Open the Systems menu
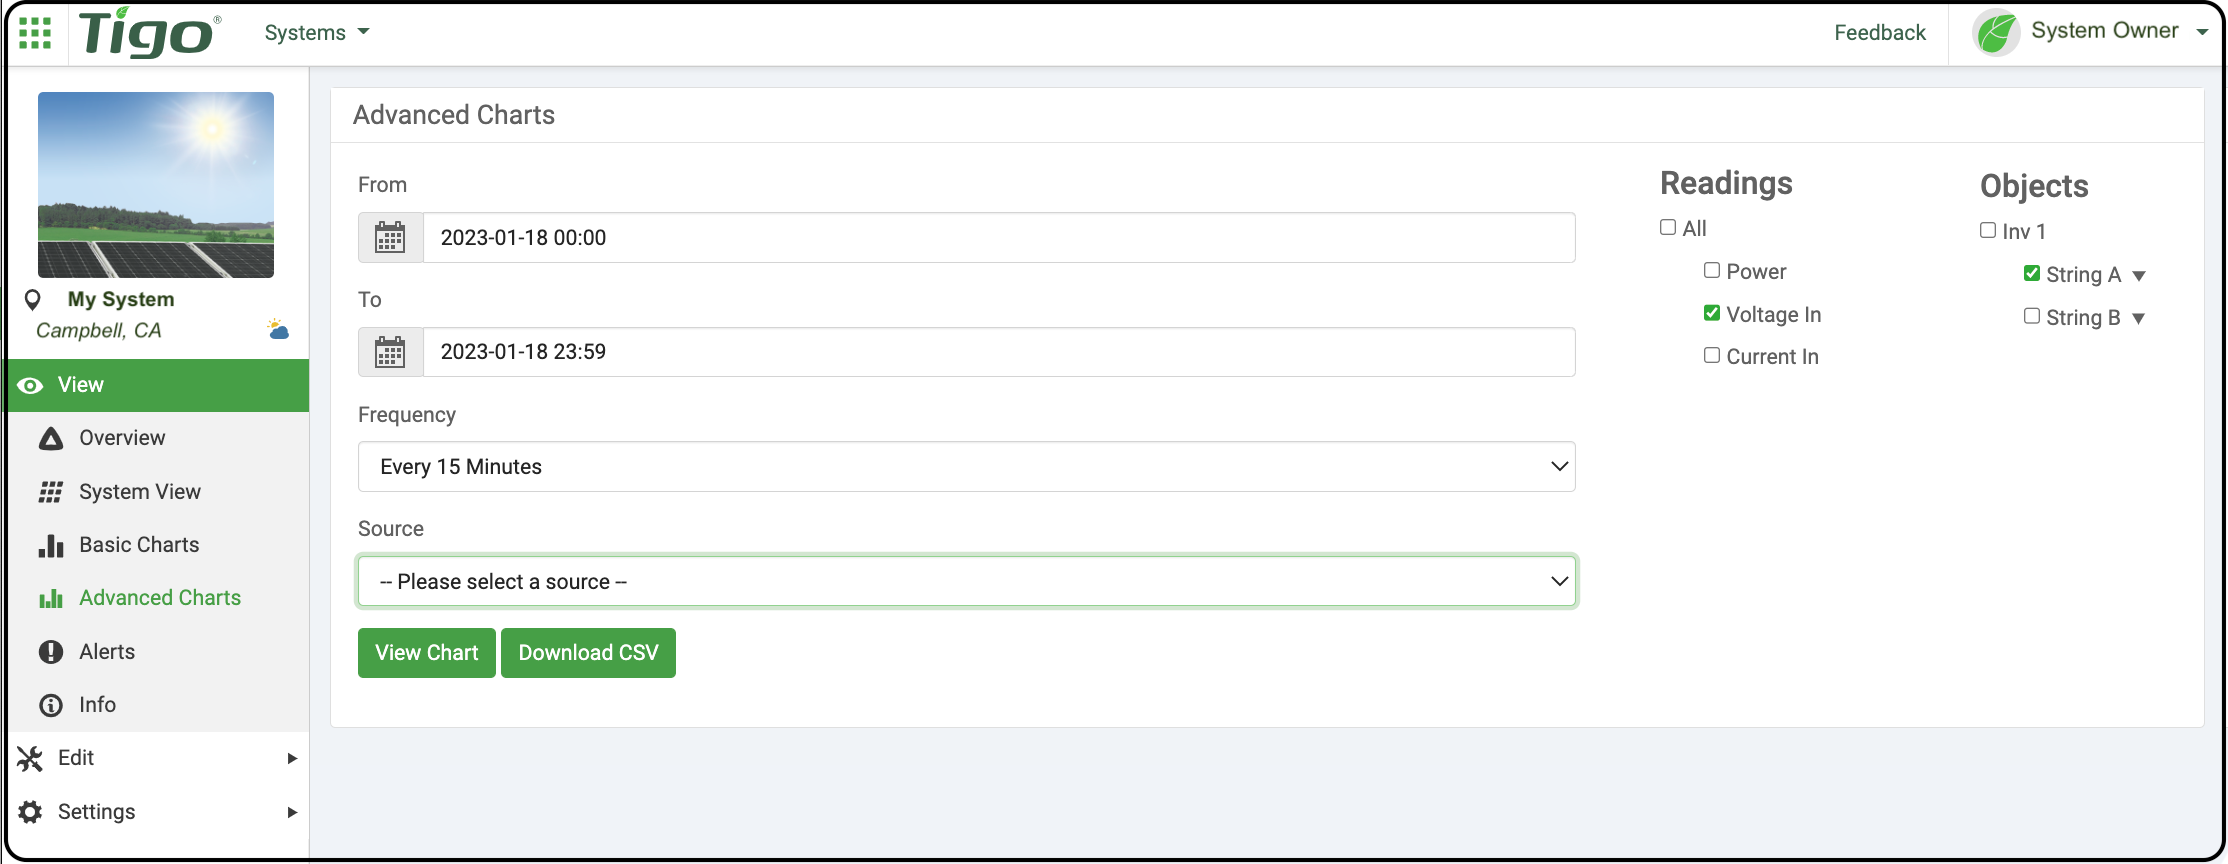The image size is (2228, 864). (x=317, y=33)
